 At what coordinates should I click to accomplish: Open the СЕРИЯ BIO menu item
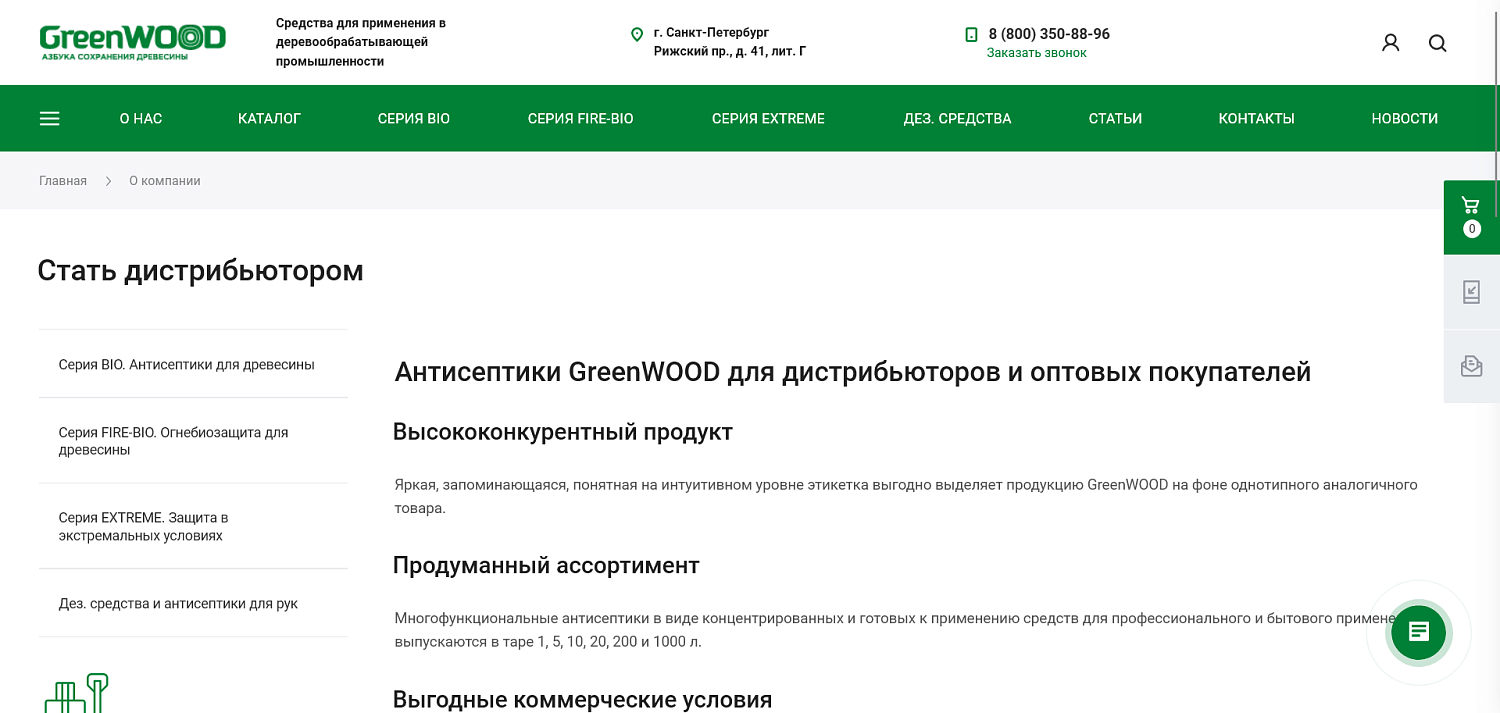[414, 118]
